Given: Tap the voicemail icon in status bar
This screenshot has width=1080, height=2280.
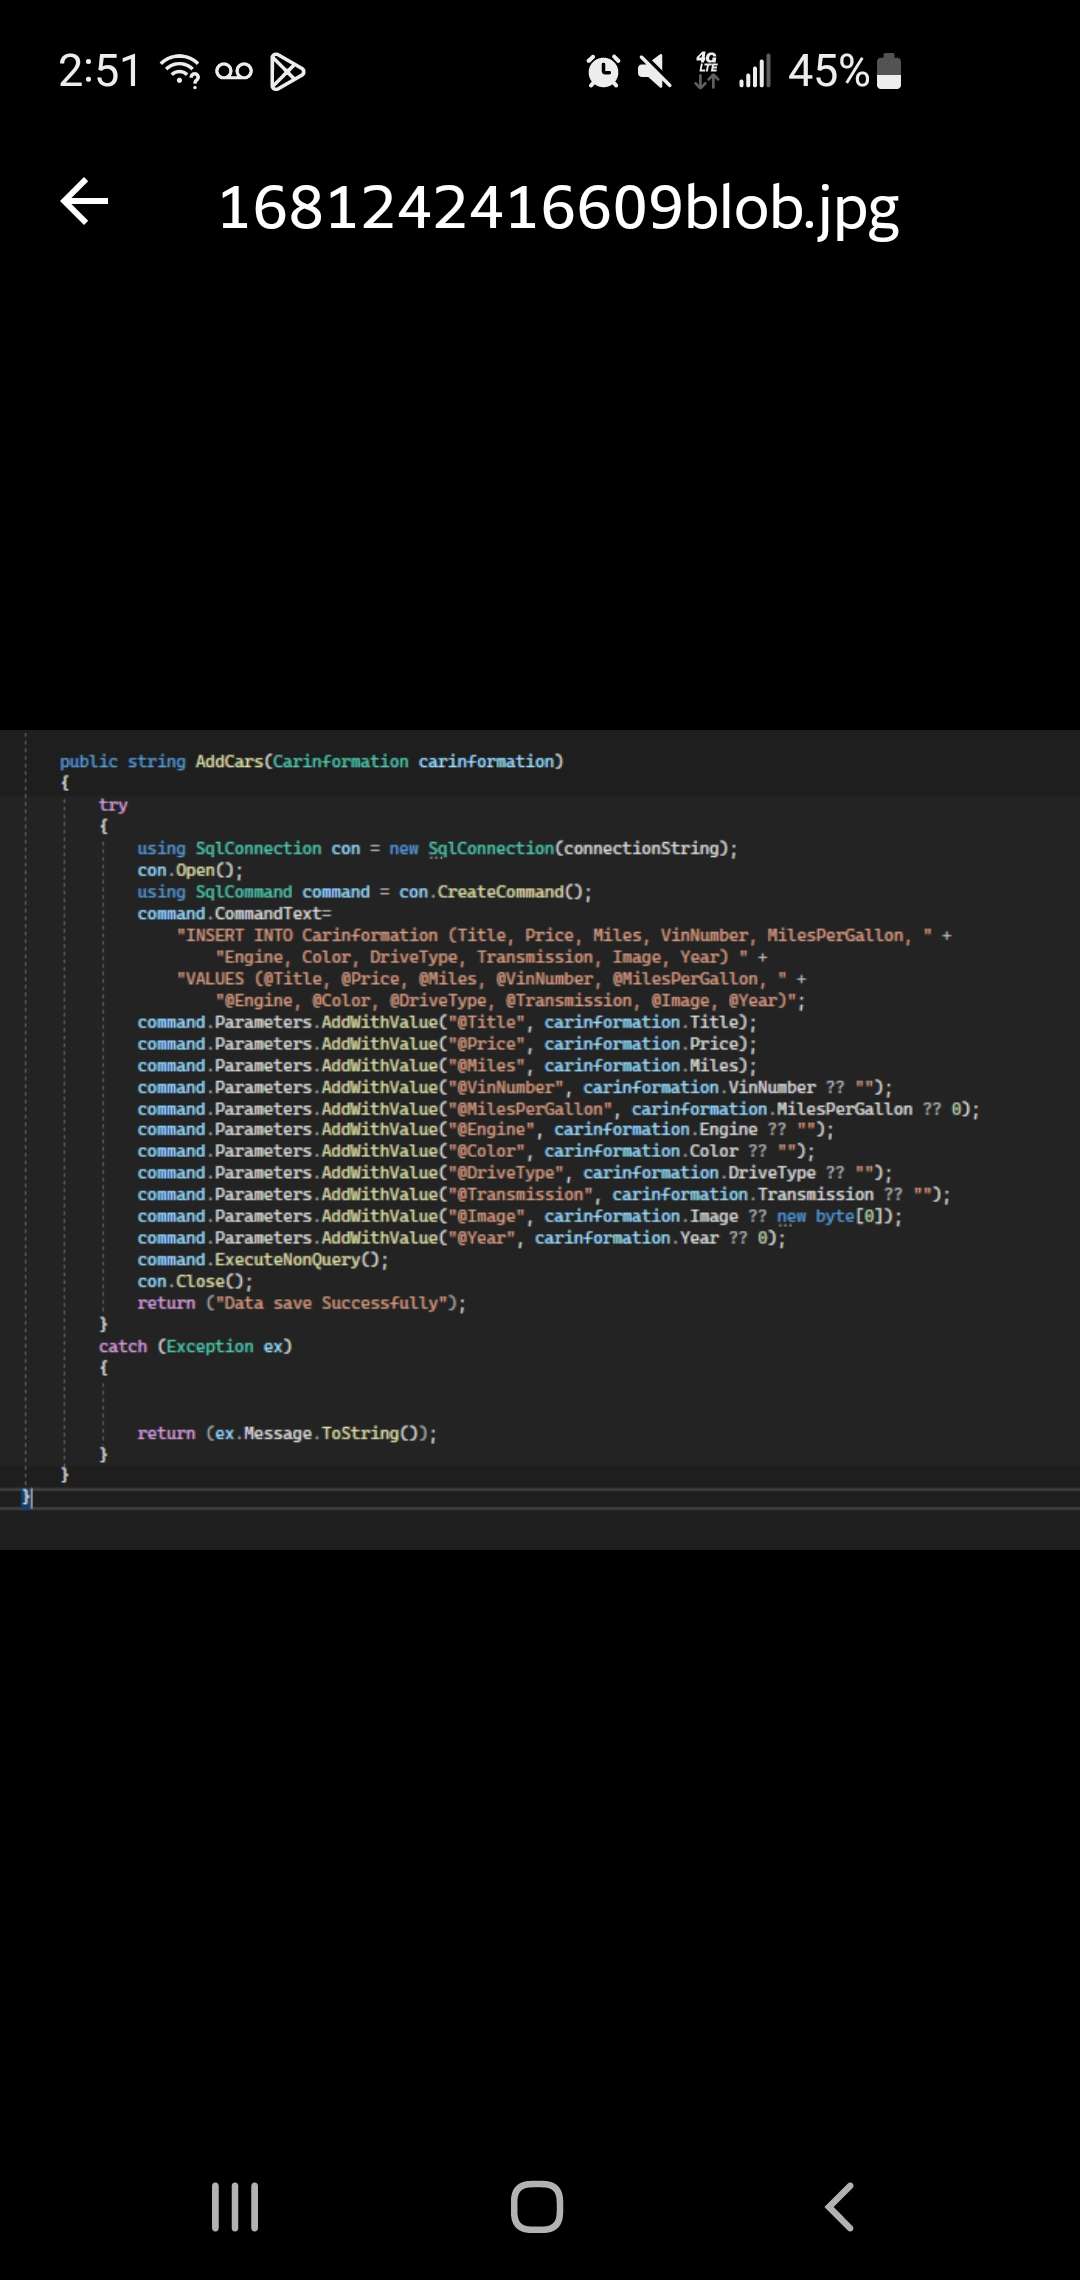Looking at the screenshot, I should pyautogui.click(x=234, y=71).
